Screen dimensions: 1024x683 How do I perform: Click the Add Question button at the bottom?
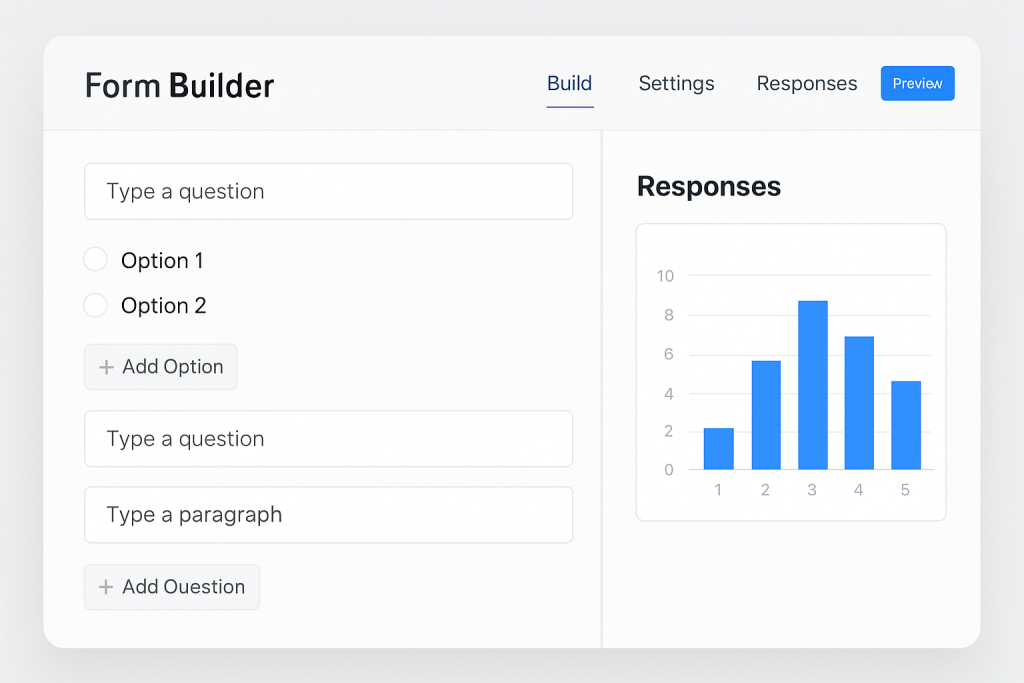point(172,587)
